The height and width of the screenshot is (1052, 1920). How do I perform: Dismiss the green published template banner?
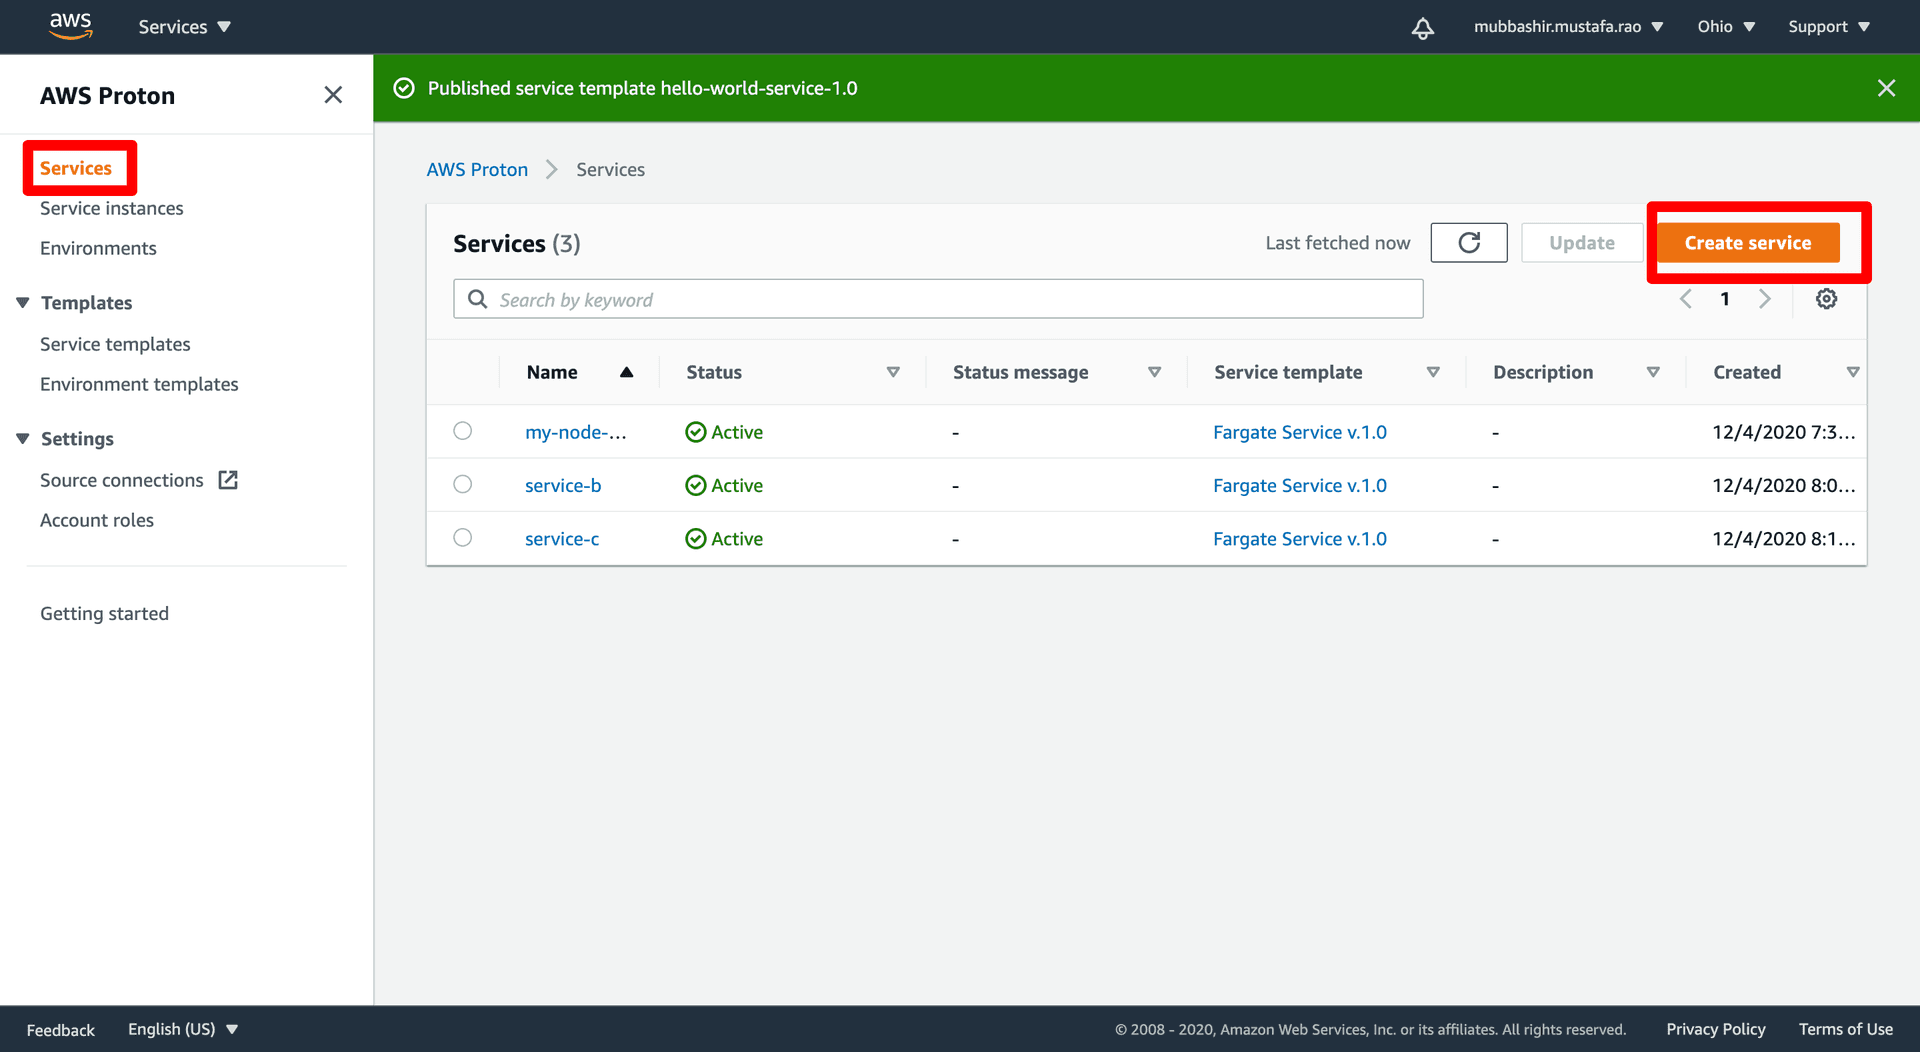(1886, 88)
